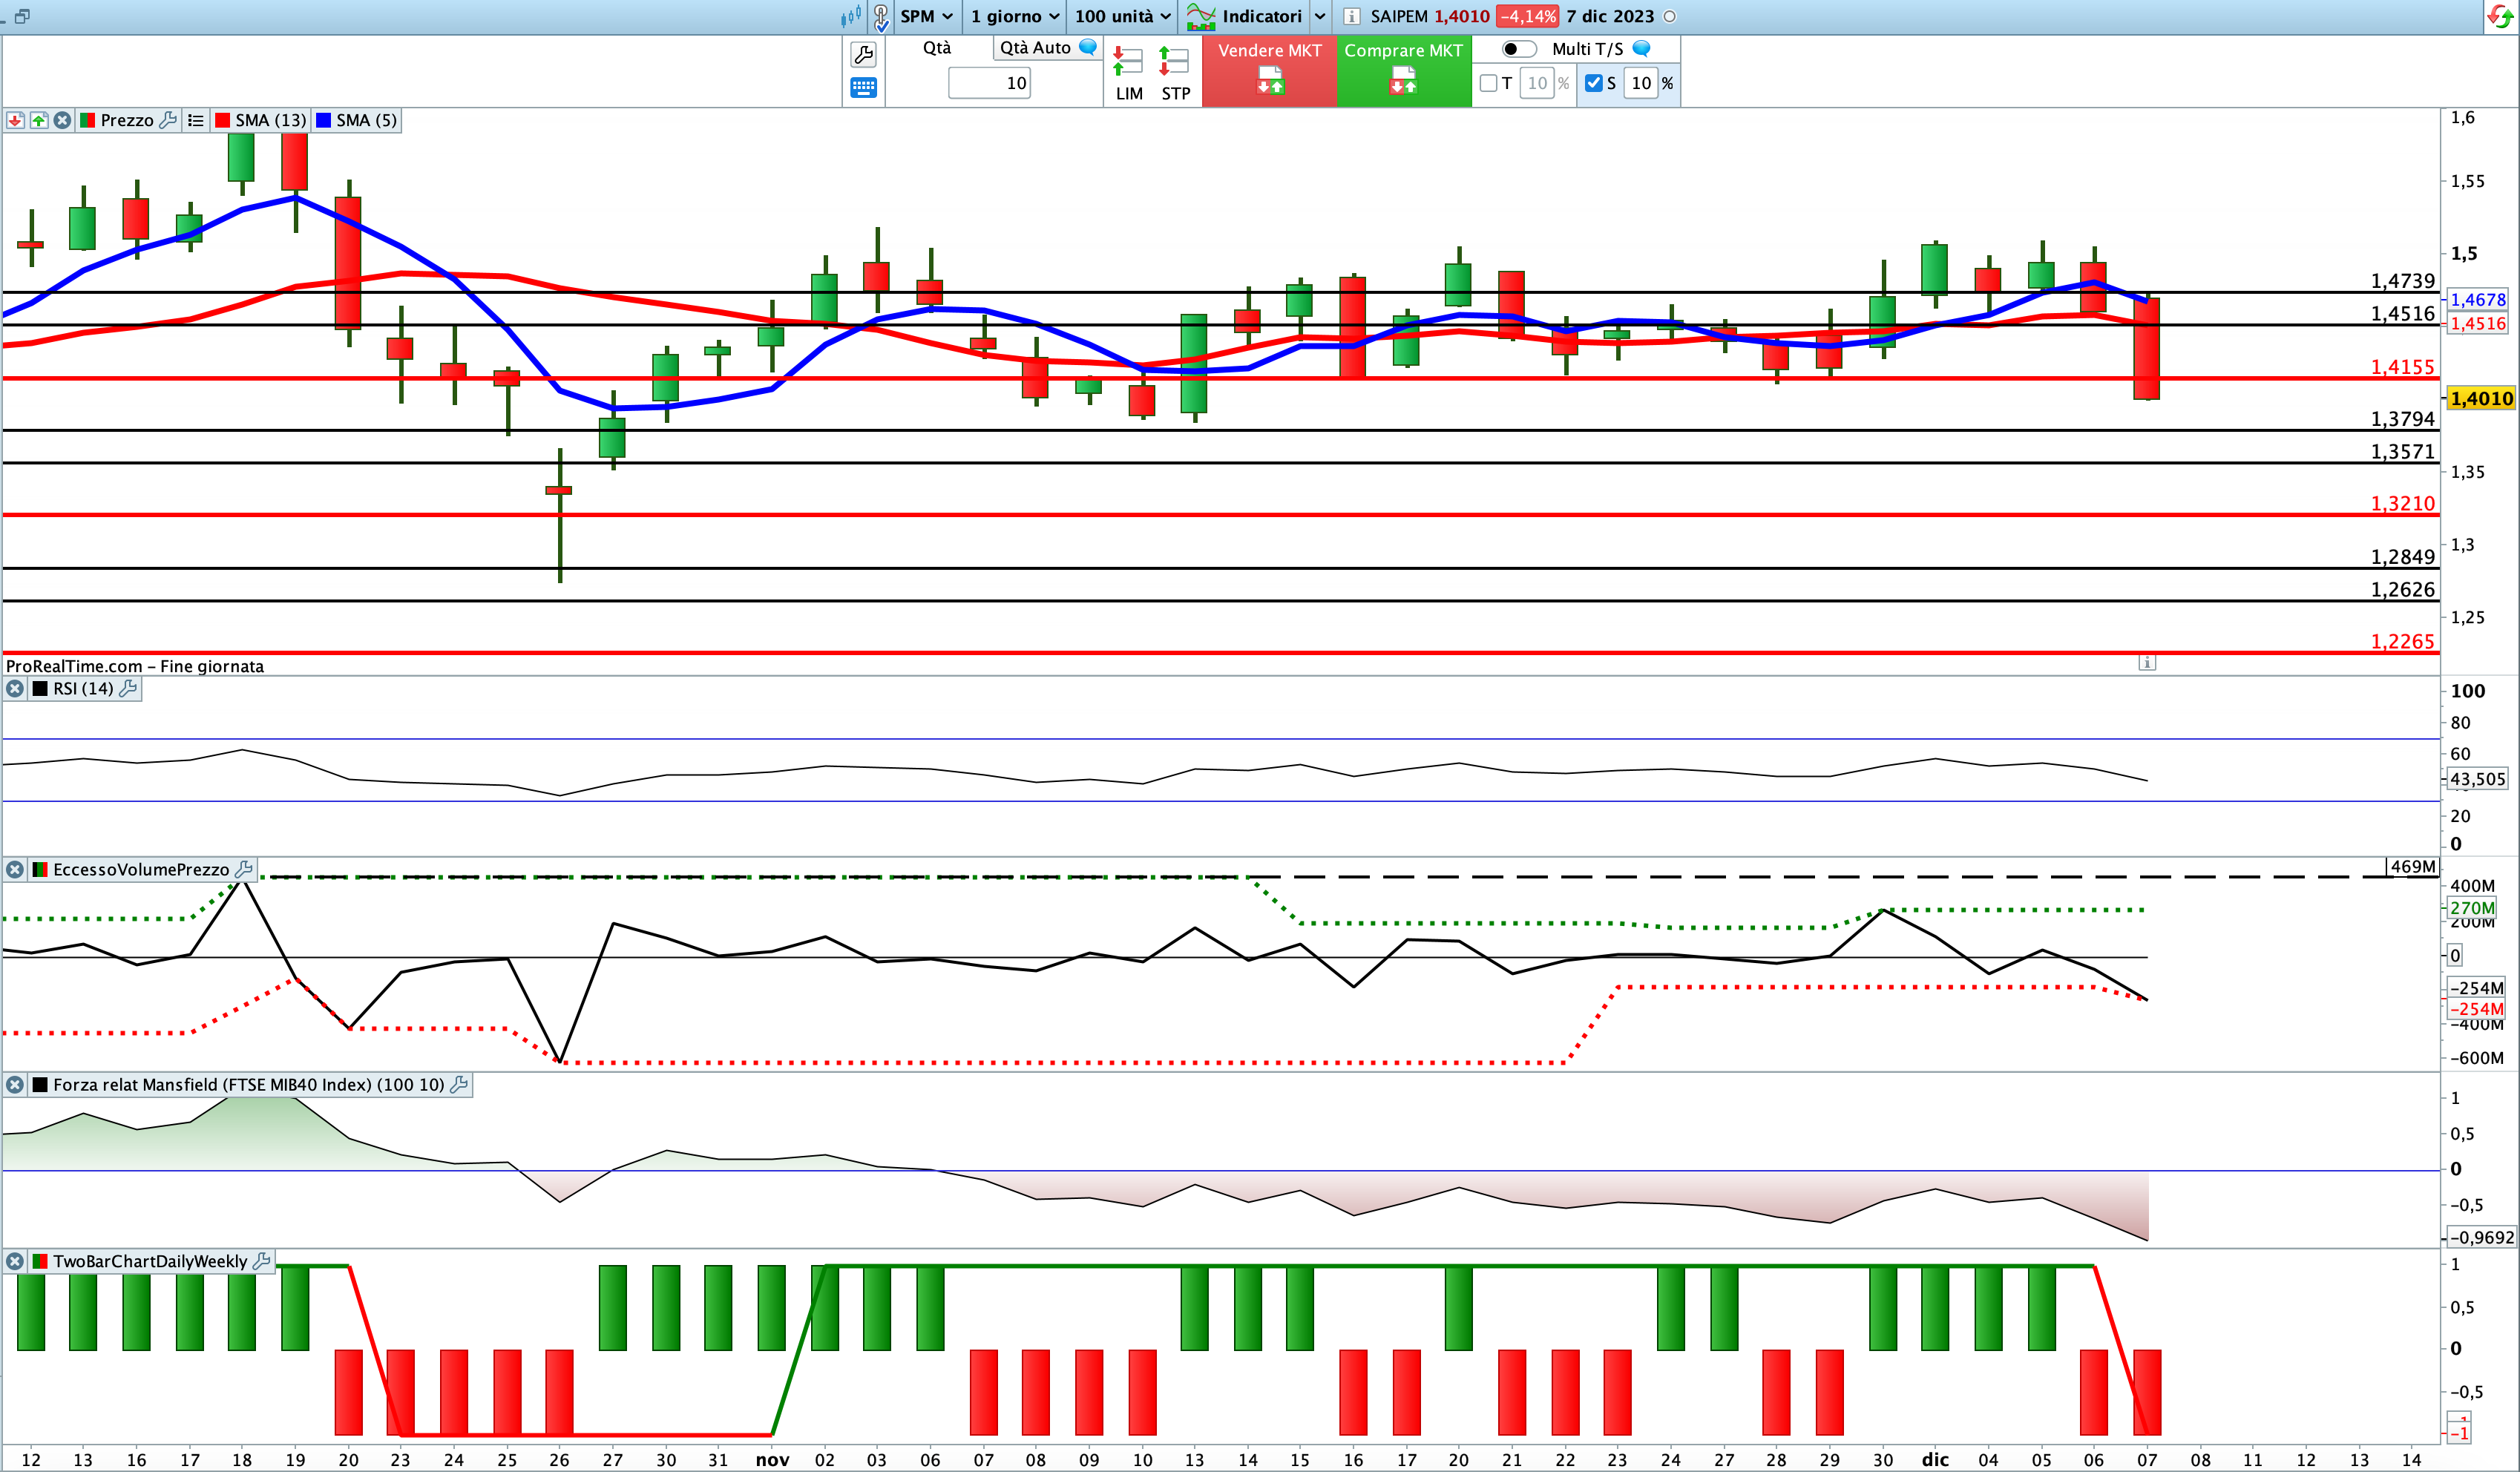Click the 469M volume level label
The image size is (2520, 1472).
[2412, 866]
